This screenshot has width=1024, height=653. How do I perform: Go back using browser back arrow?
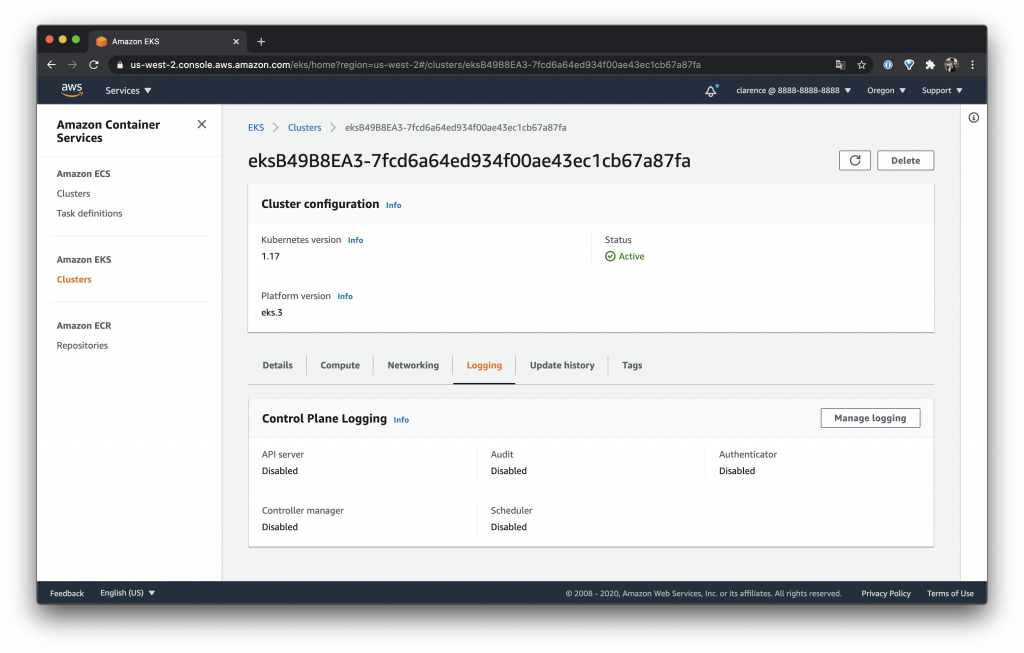[52, 65]
